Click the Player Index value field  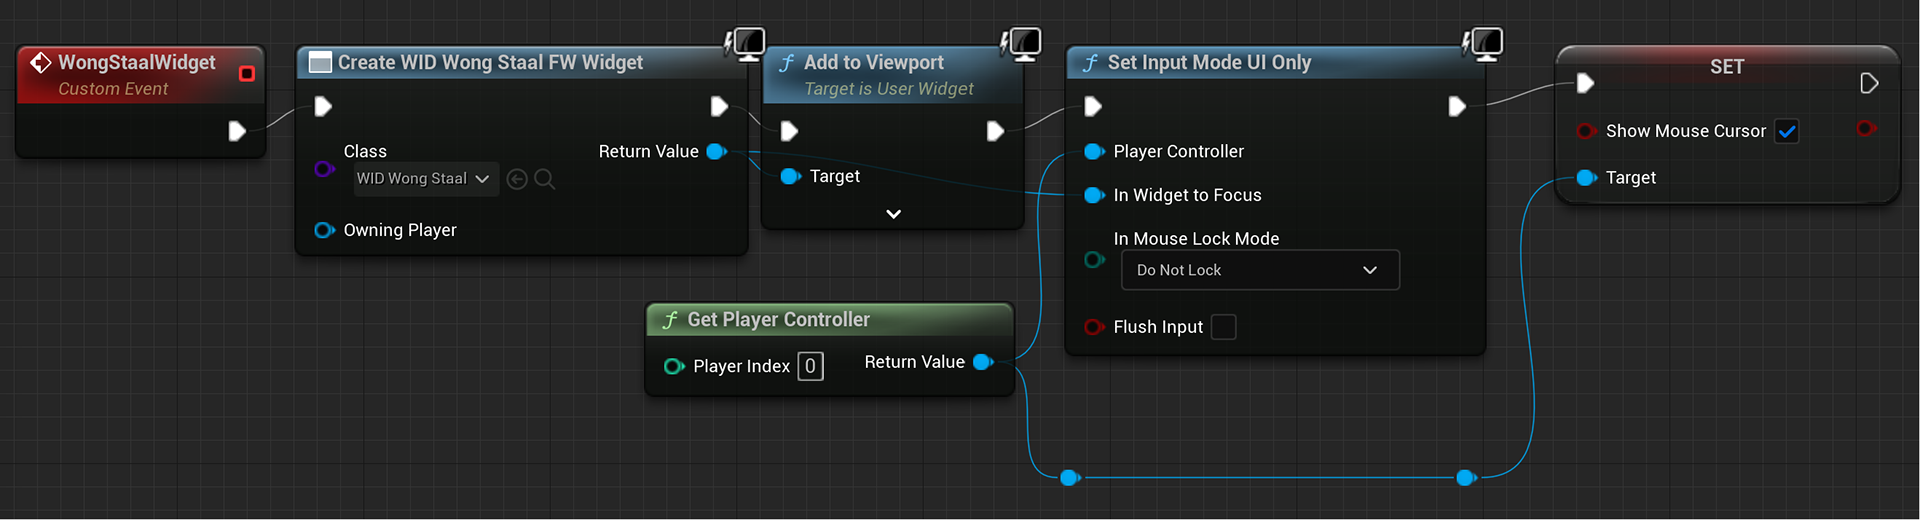(x=810, y=366)
